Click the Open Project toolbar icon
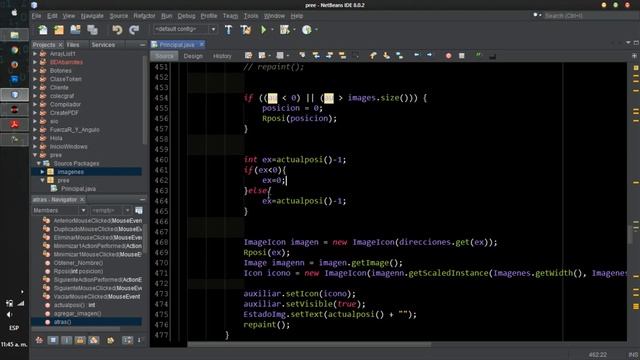This screenshot has height=360, width=640. coord(76,29)
